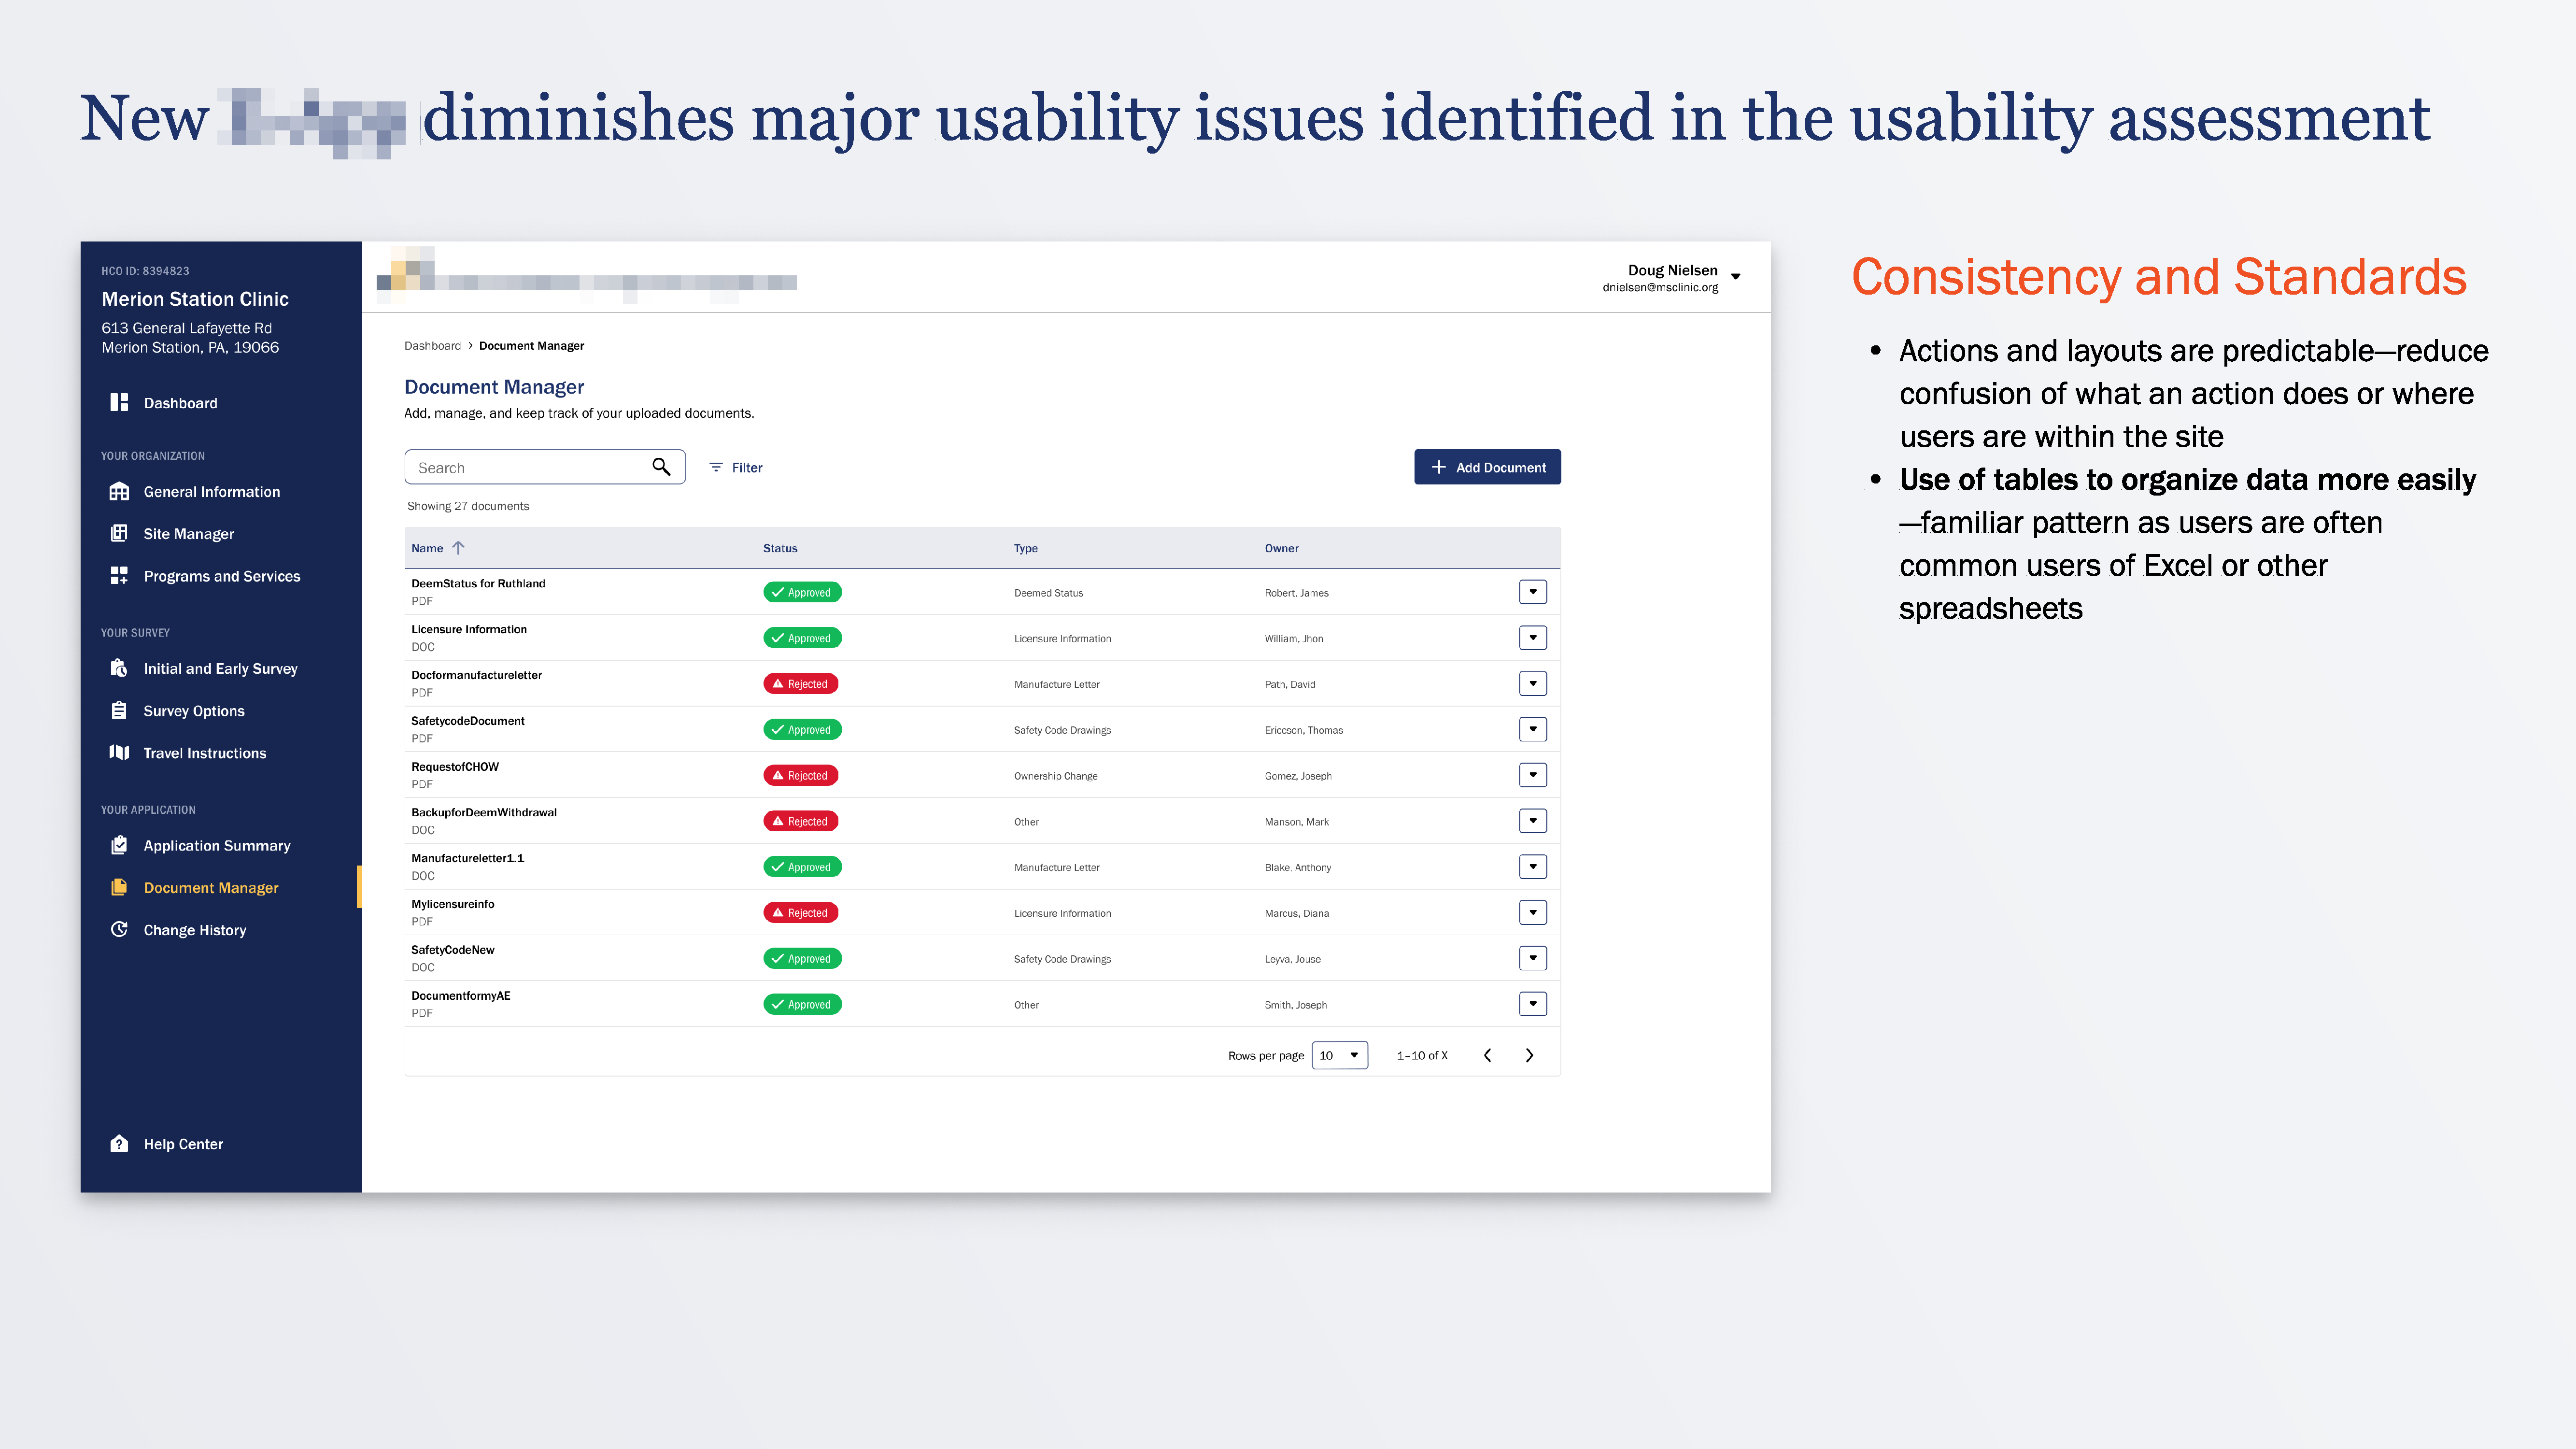Image resolution: width=2576 pixels, height=1449 pixels.
Task: Click the Document Manager icon in sidebar
Action: [x=119, y=887]
